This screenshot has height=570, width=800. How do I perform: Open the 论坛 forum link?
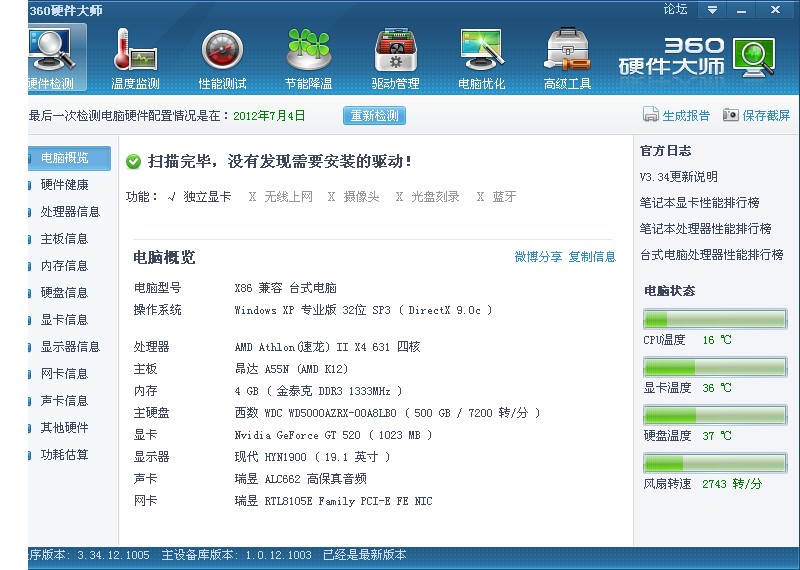coord(675,9)
